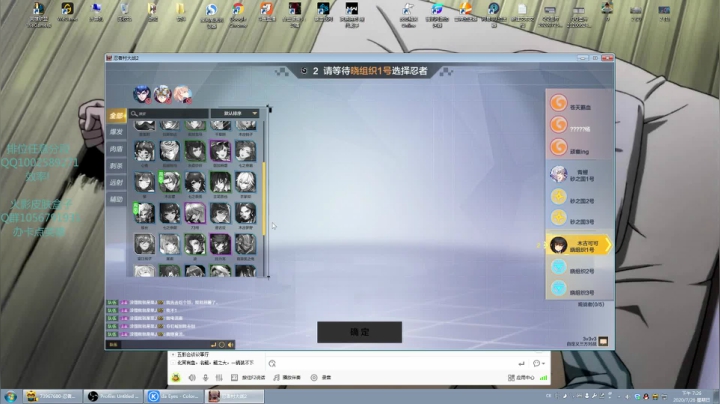Click the Google Chrome desktop icon

click(x=238, y=15)
